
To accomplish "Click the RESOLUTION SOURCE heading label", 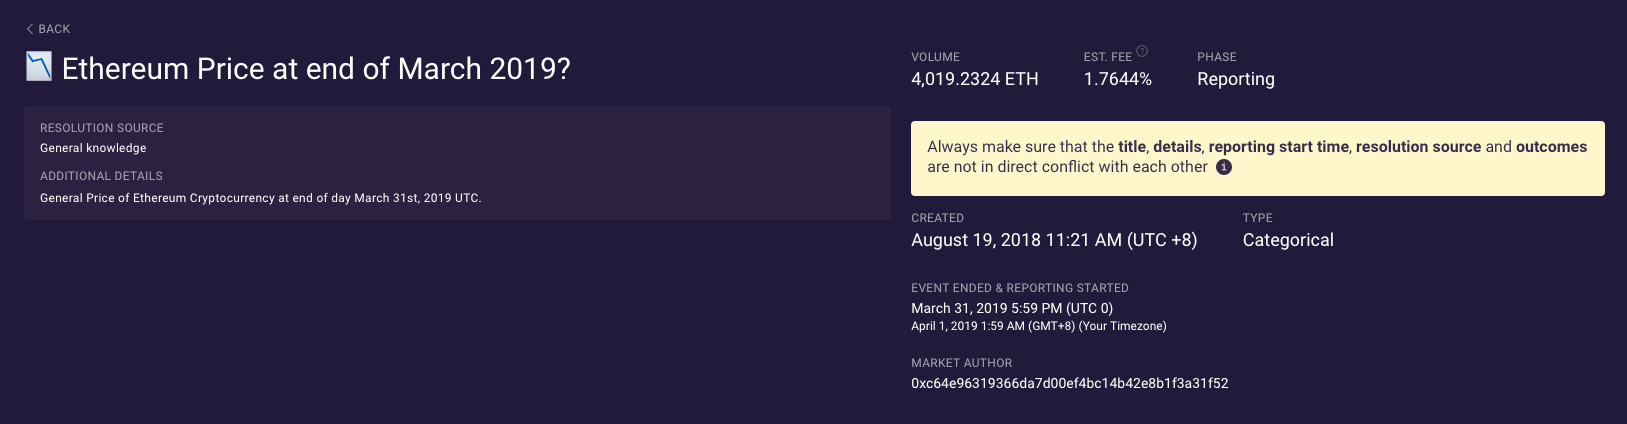I will 102,128.
